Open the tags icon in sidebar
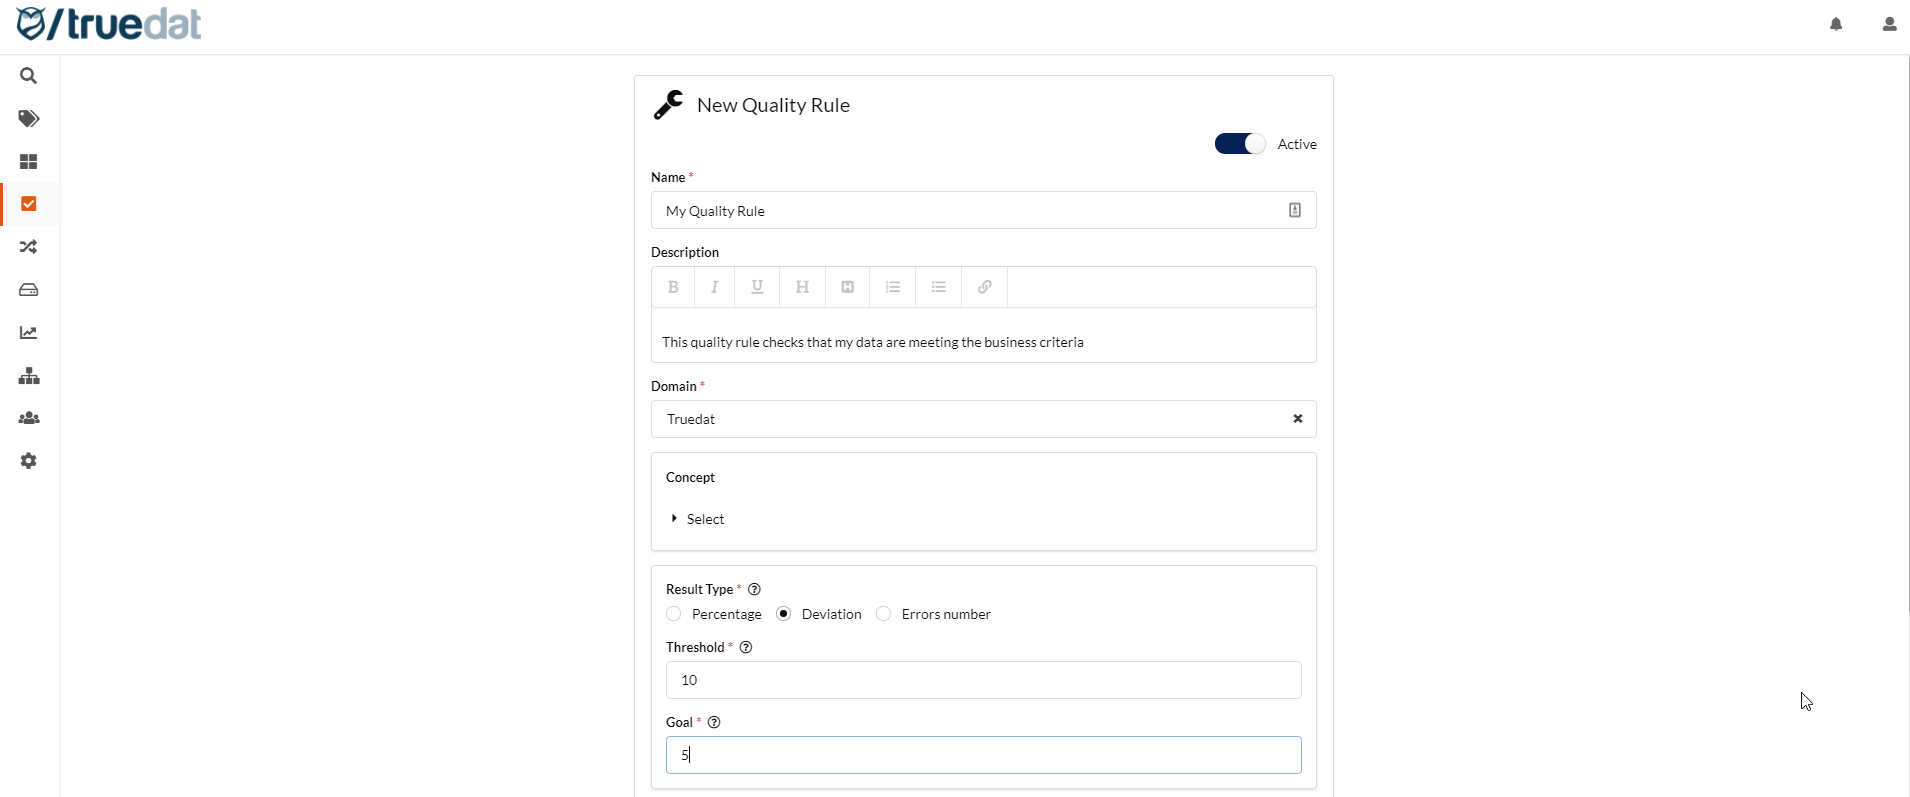The image size is (1910, 797). [x=29, y=119]
